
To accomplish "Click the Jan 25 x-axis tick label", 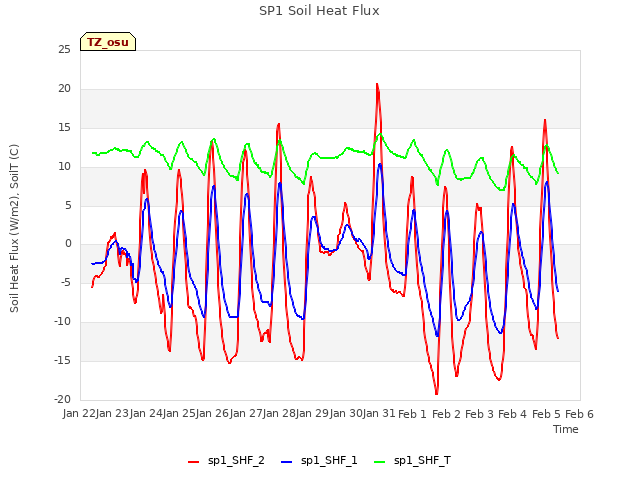I will [179, 413].
